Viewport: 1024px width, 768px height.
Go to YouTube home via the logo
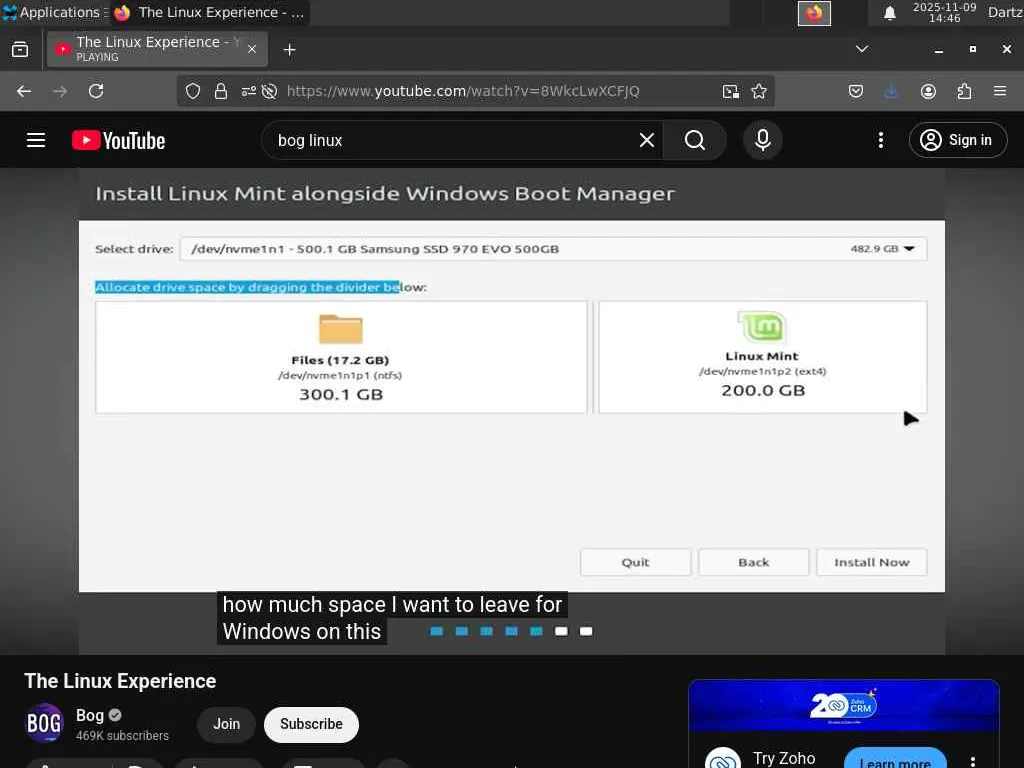pyautogui.click(x=119, y=140)
